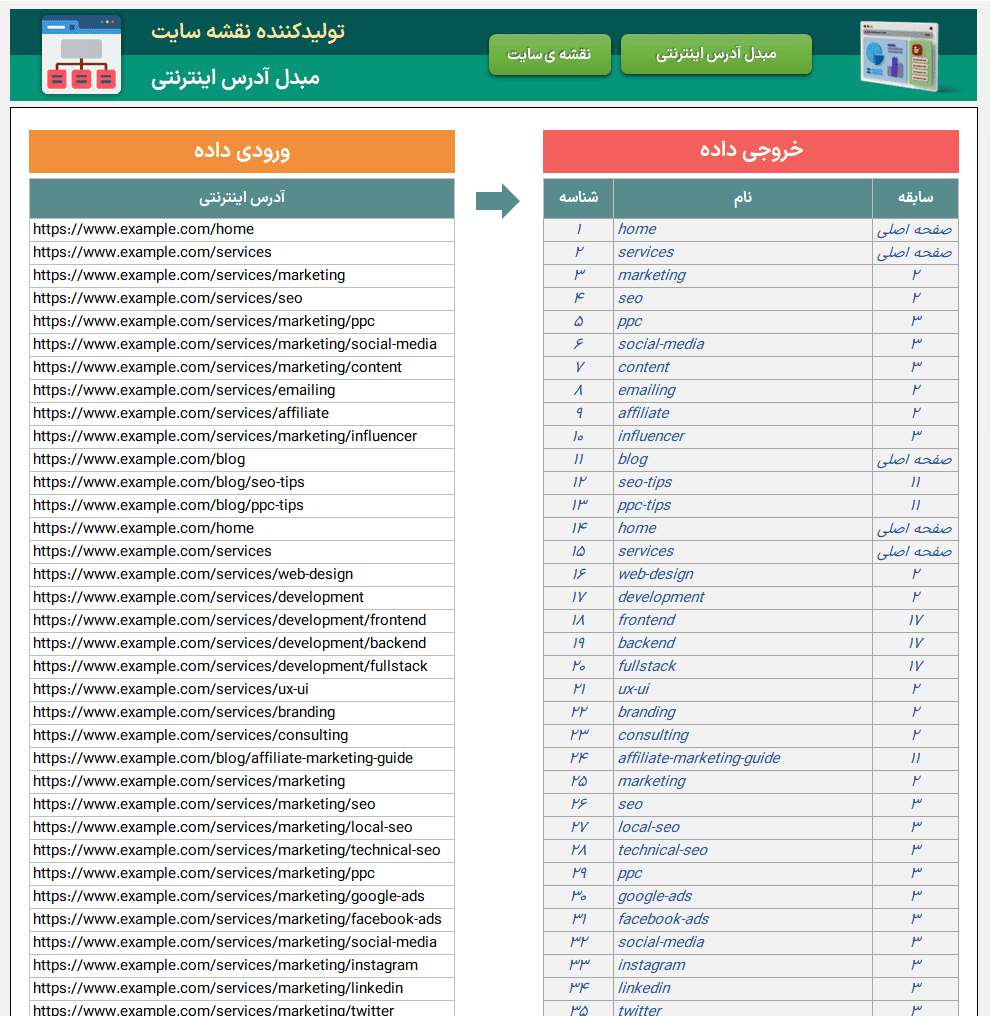Viewport: 990px width, 1016px height.
Task: Select URL cell ending services/web-design
Action: tap(242, 575)
